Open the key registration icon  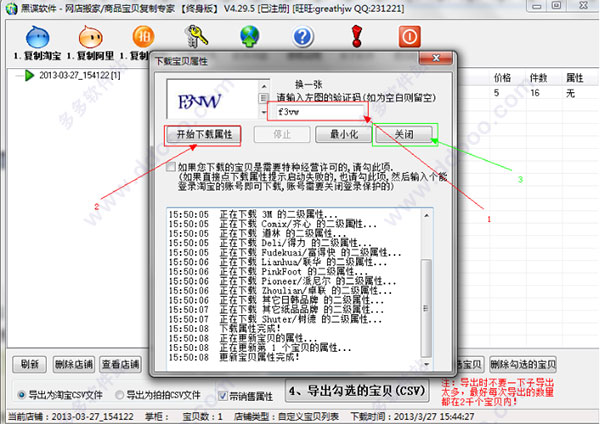pyautogui.click(x=196, y=36)
